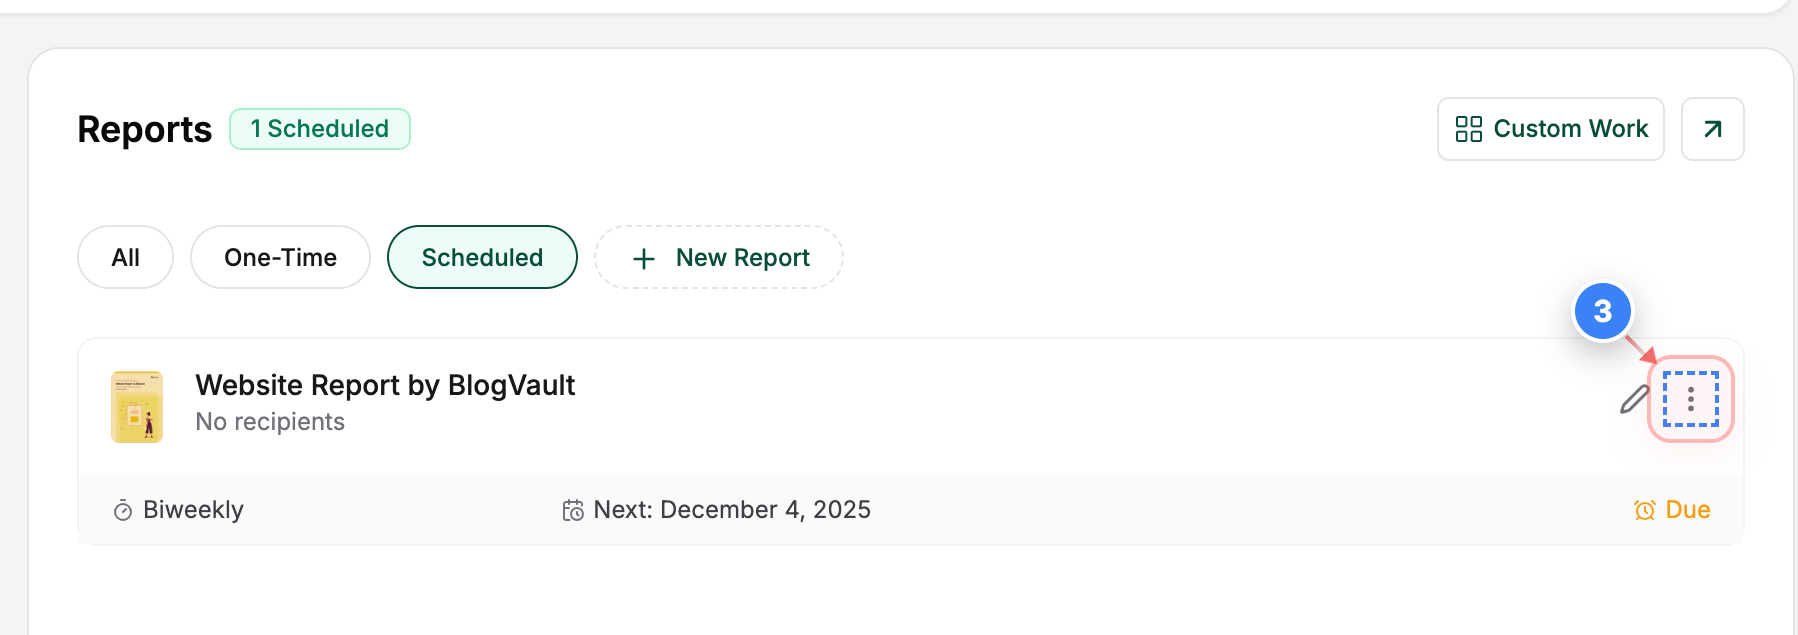Click the No recipients text

tap(270, 421)
